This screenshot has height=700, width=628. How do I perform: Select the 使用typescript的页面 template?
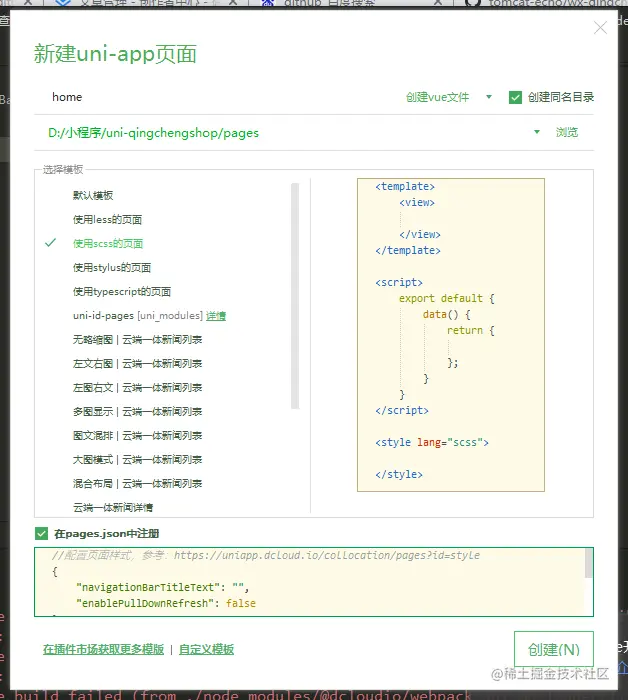click(121, 292)
